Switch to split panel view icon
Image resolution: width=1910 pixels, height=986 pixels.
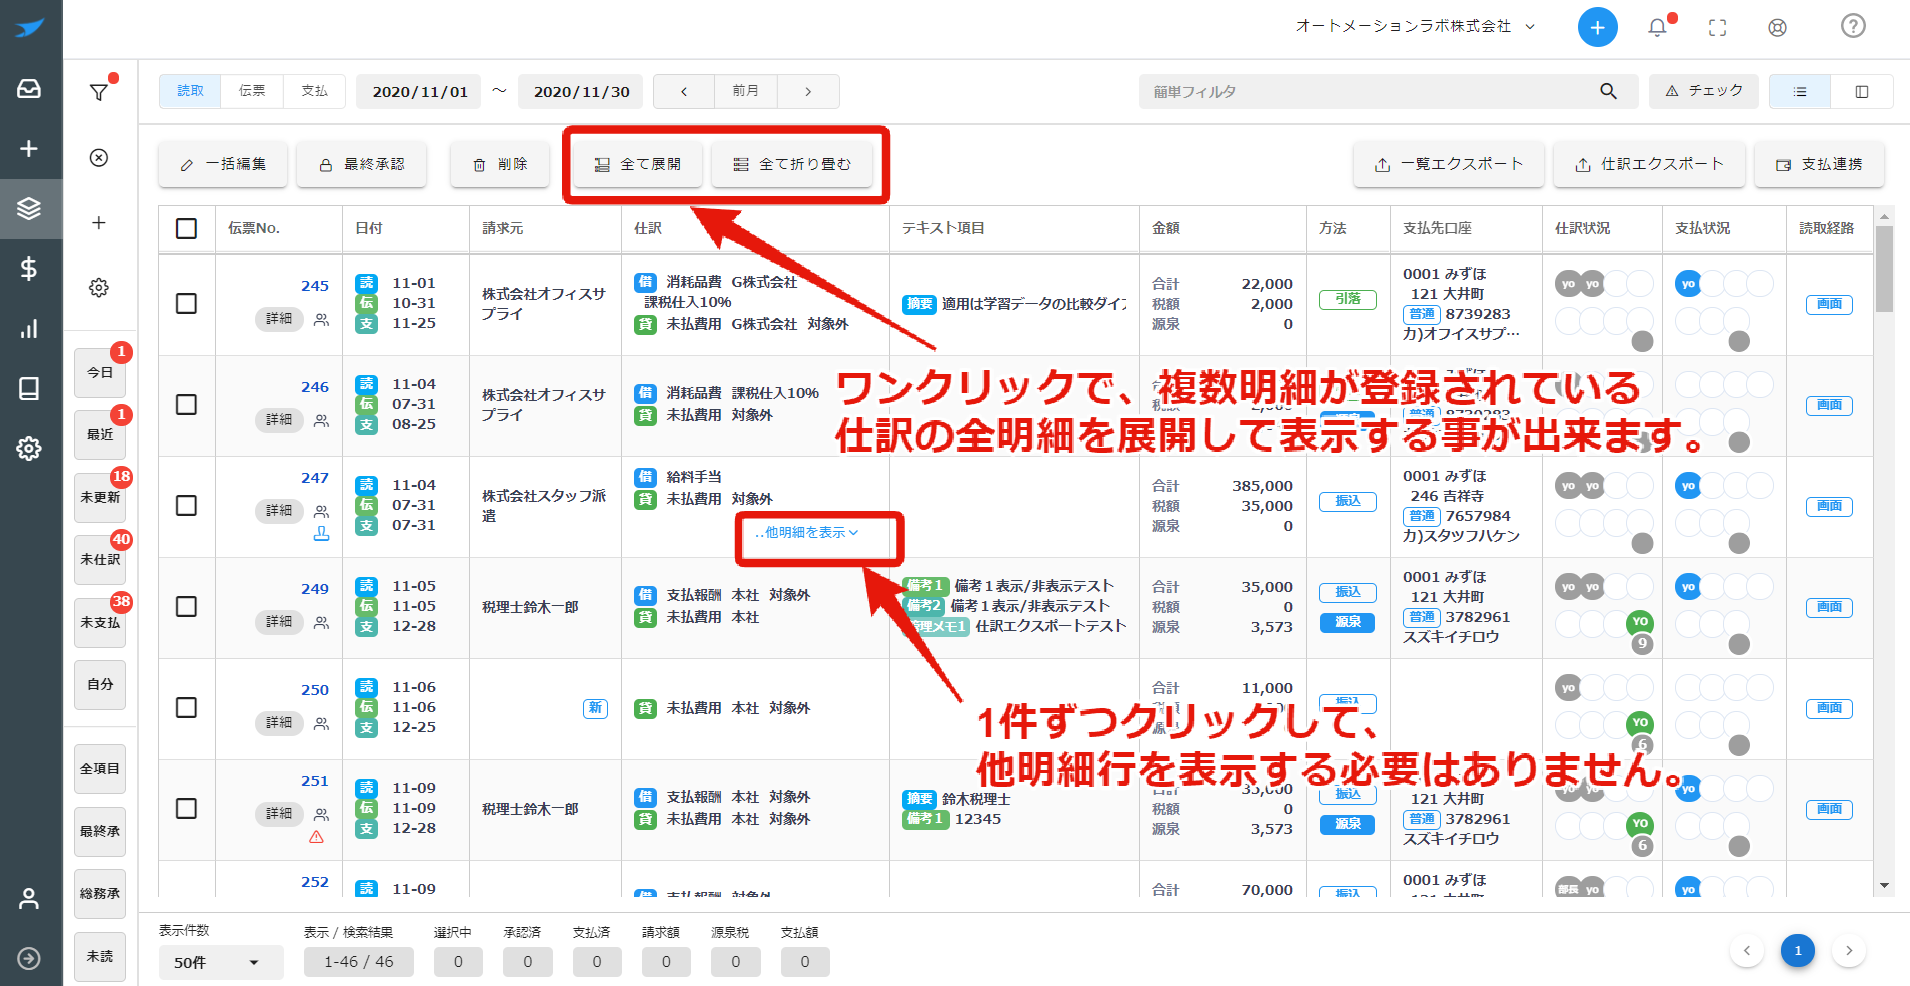tap(1861, 91)
